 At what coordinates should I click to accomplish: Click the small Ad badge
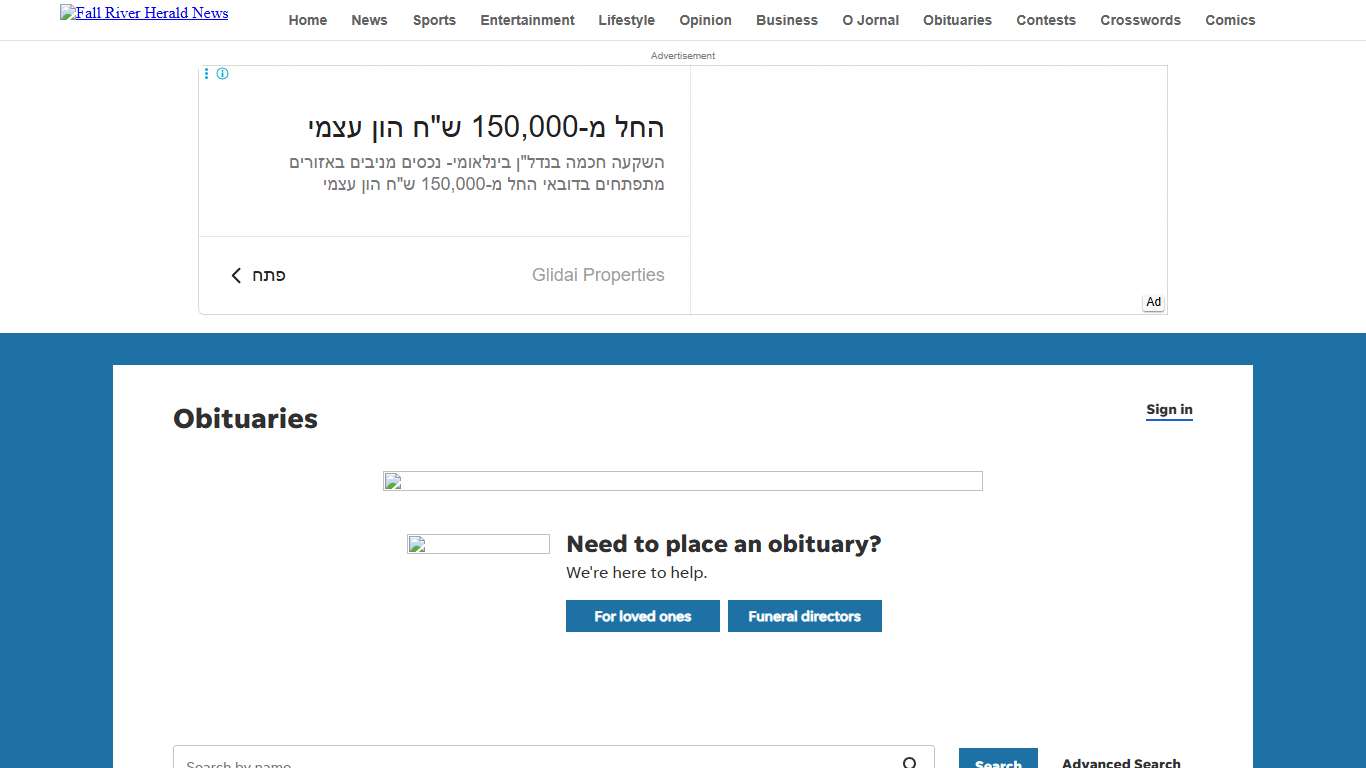click(x=1153, y=302)
